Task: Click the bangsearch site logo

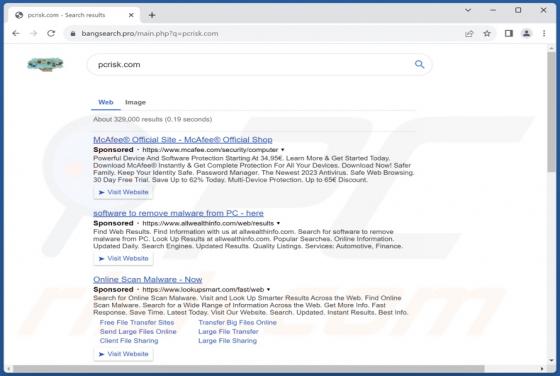Action: click(x=45, y=65)
